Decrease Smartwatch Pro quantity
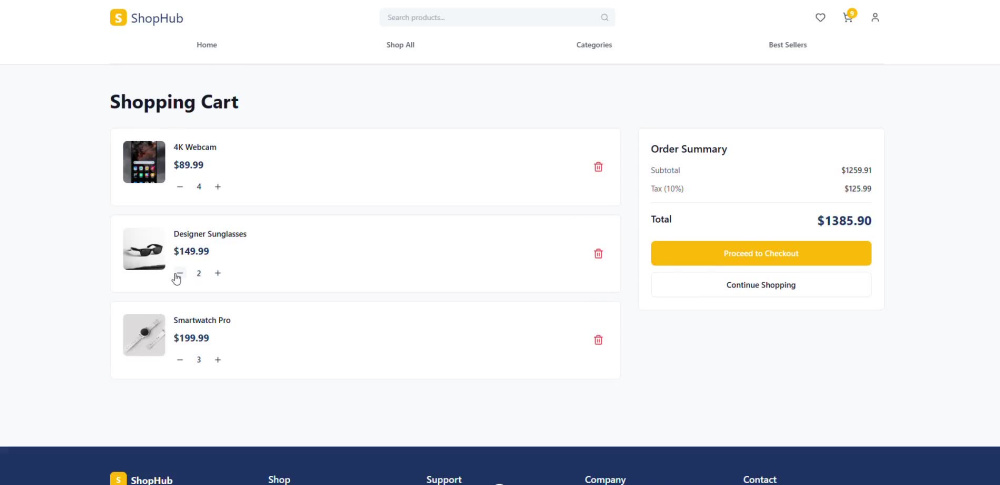This screenshot has width=1000, height=485. pyautogui.click(x=180, y=360)
